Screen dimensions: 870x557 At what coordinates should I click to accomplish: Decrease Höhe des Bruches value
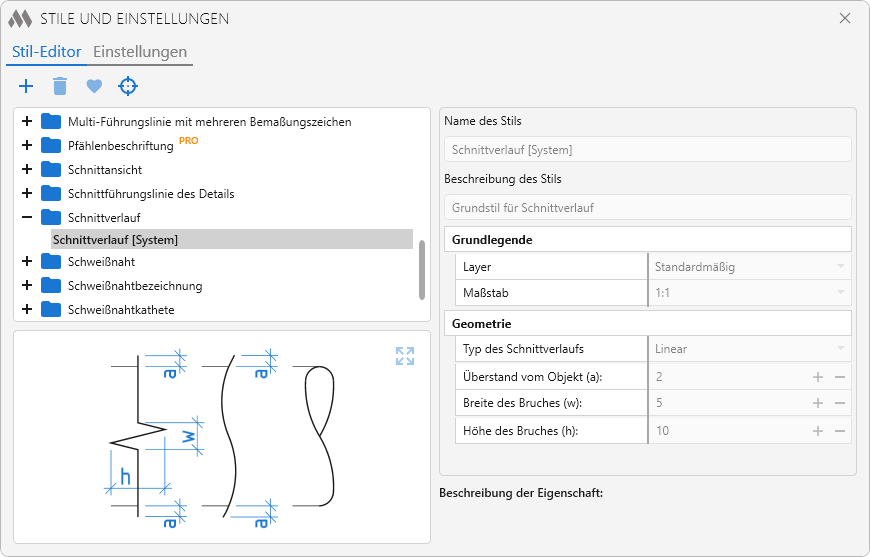pos(840,431)
